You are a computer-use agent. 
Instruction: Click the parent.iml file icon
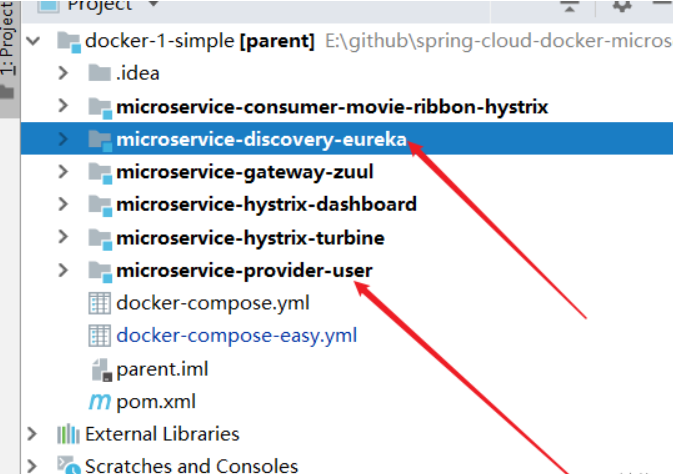click(x=102, y=370)
